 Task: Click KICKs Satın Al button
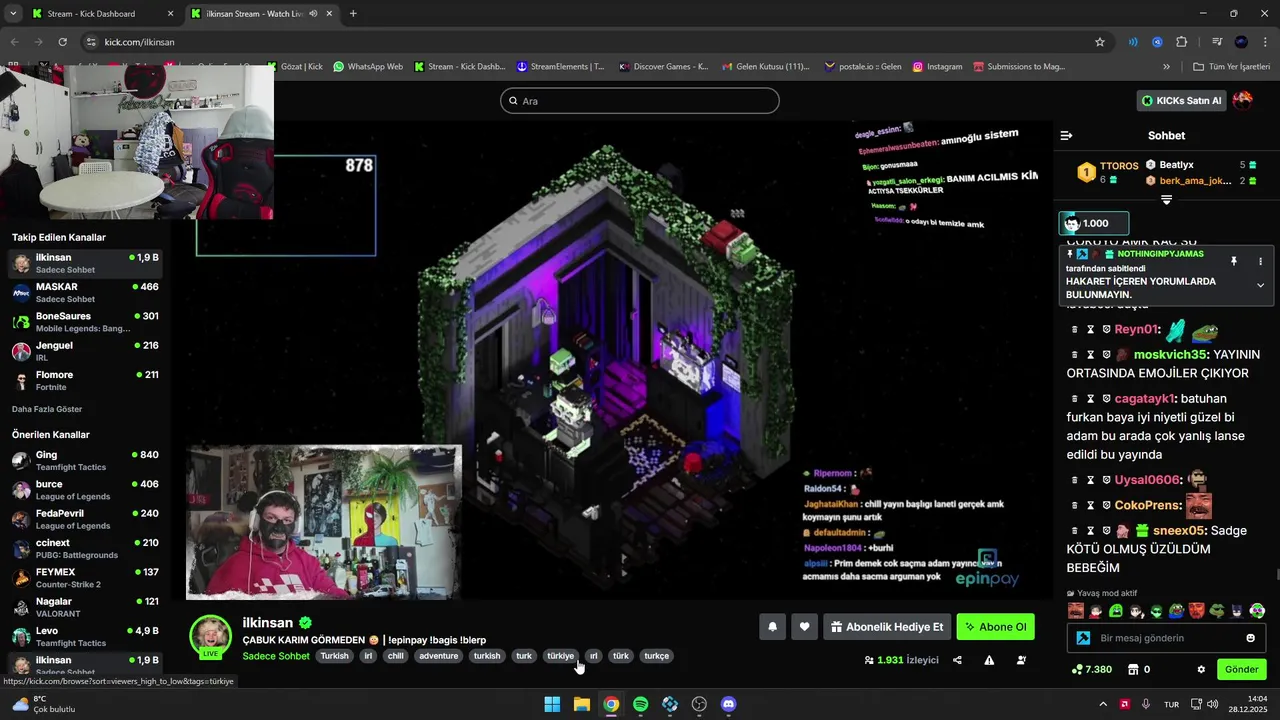tap(1182, 100)
